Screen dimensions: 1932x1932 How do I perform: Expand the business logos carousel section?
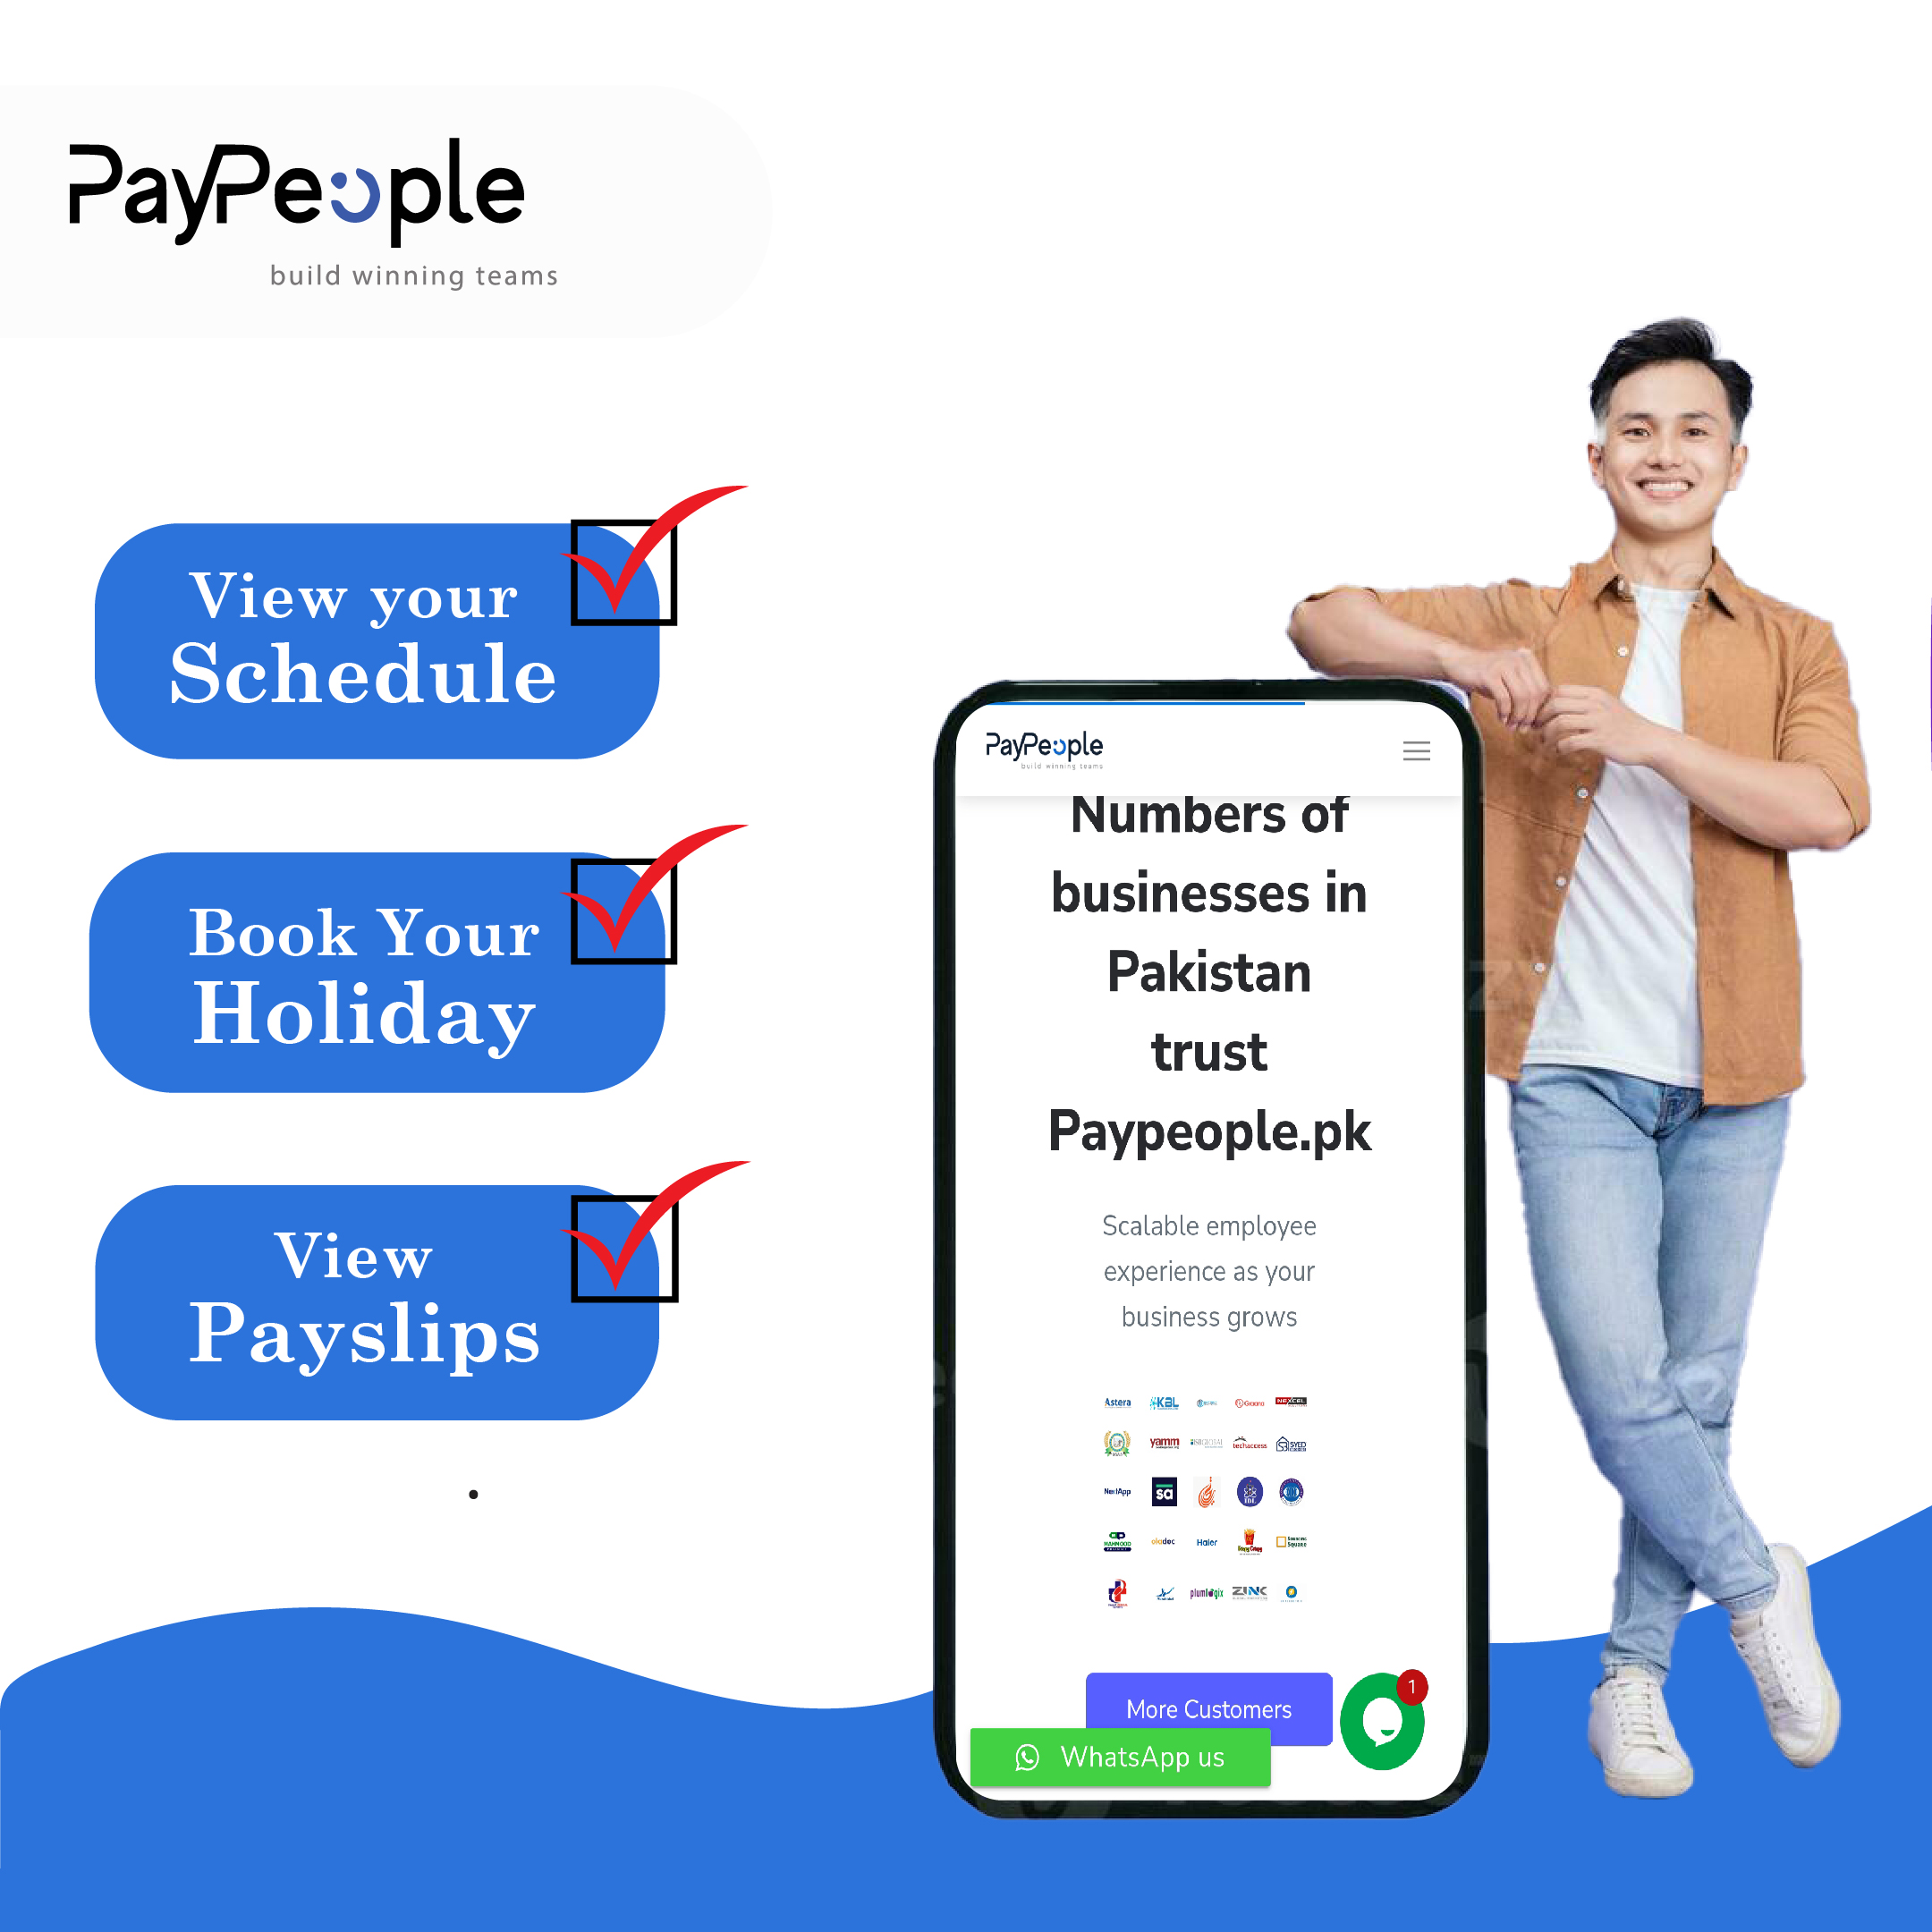coord(1210,1707)
